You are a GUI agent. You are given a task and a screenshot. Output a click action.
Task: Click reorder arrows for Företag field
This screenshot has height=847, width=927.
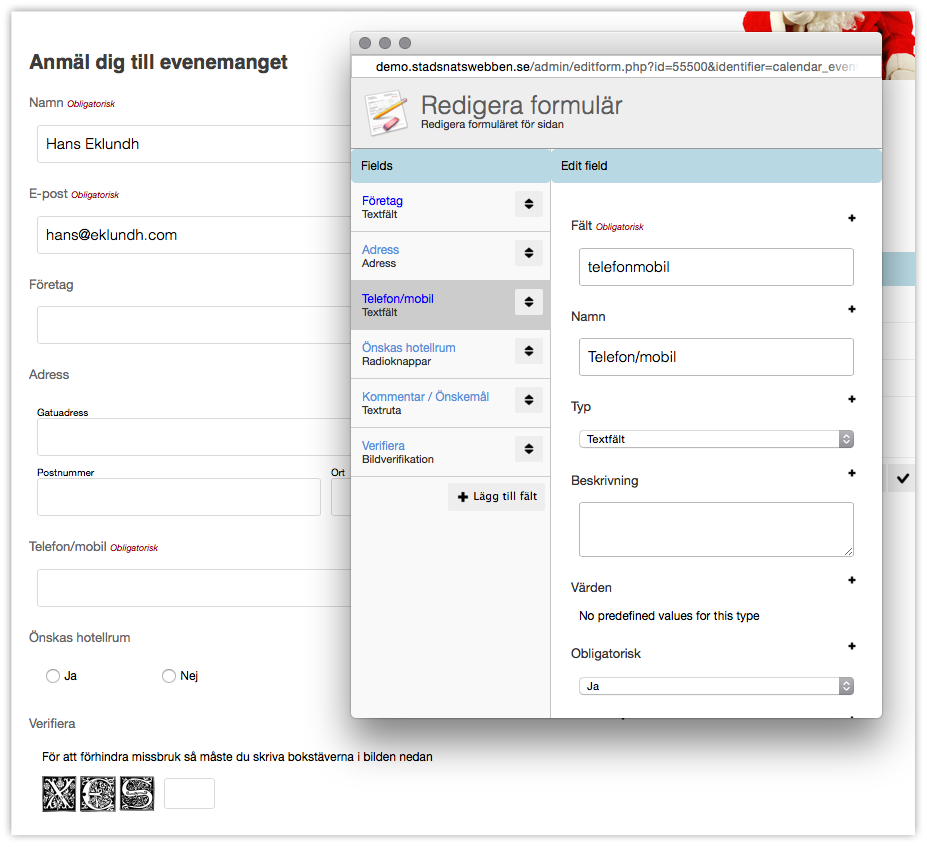click(x=529, y=204)
